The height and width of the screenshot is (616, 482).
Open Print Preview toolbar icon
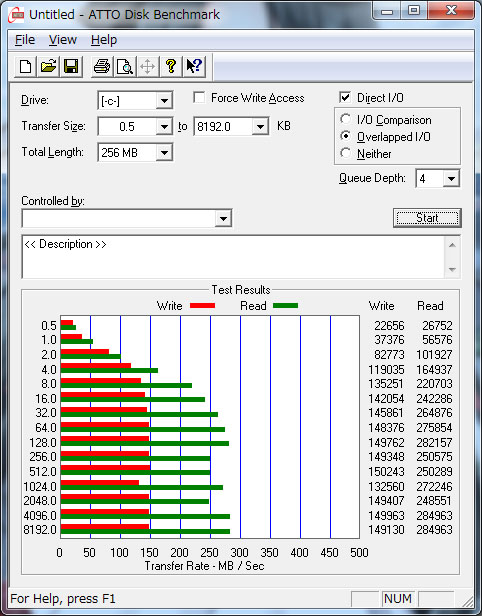(x=125, y=66)
